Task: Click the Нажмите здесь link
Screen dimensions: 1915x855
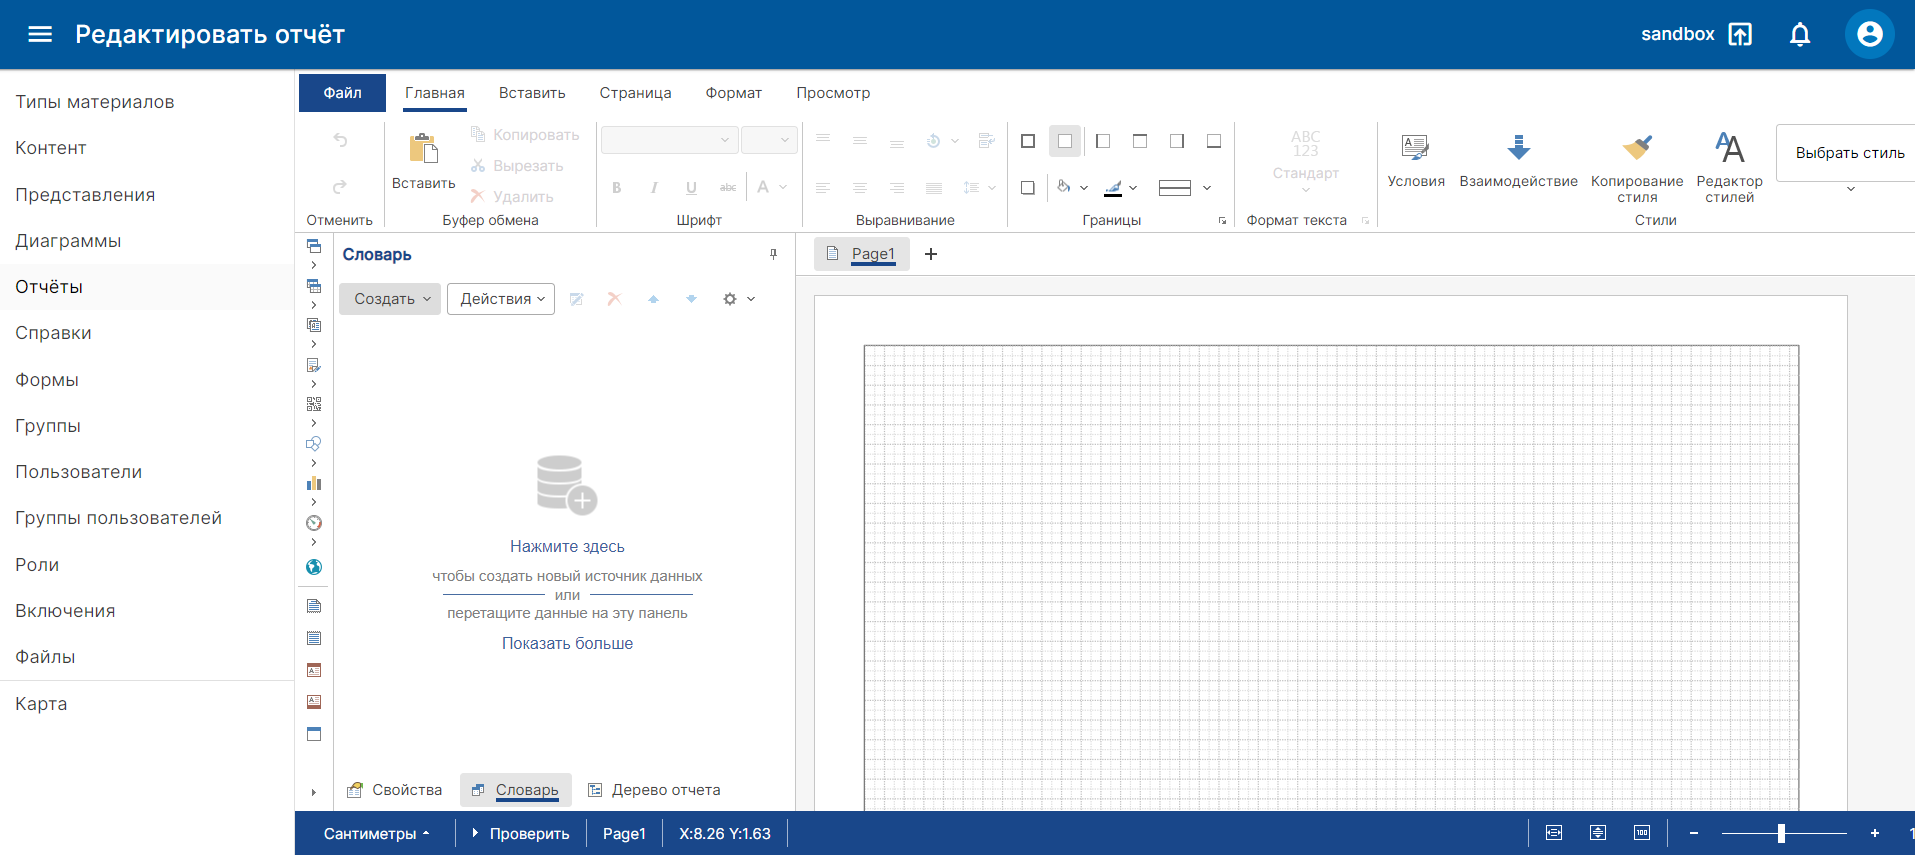Action: 567,546
